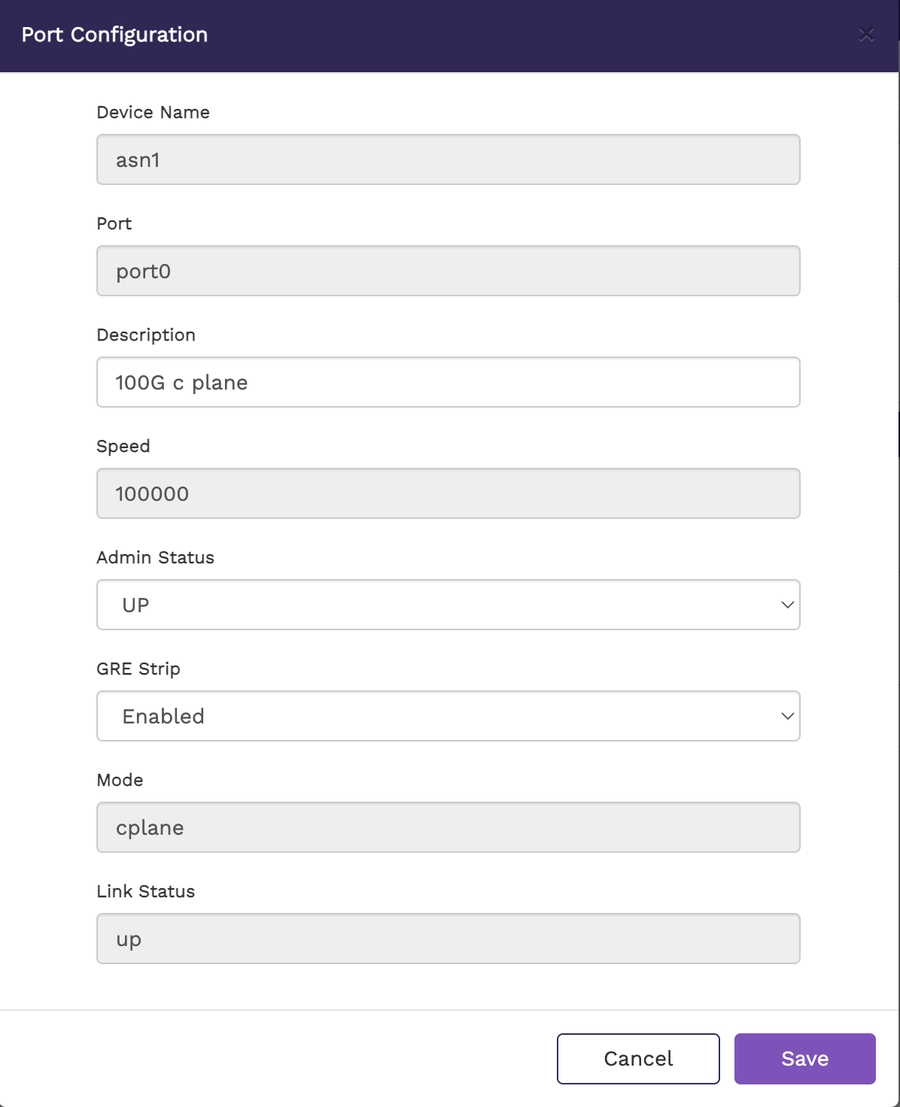Image resolution: width=900 pixels, height=1107 pixels.
Task: Expand the GRE Strip dropdown
Action: pos(448,716)
